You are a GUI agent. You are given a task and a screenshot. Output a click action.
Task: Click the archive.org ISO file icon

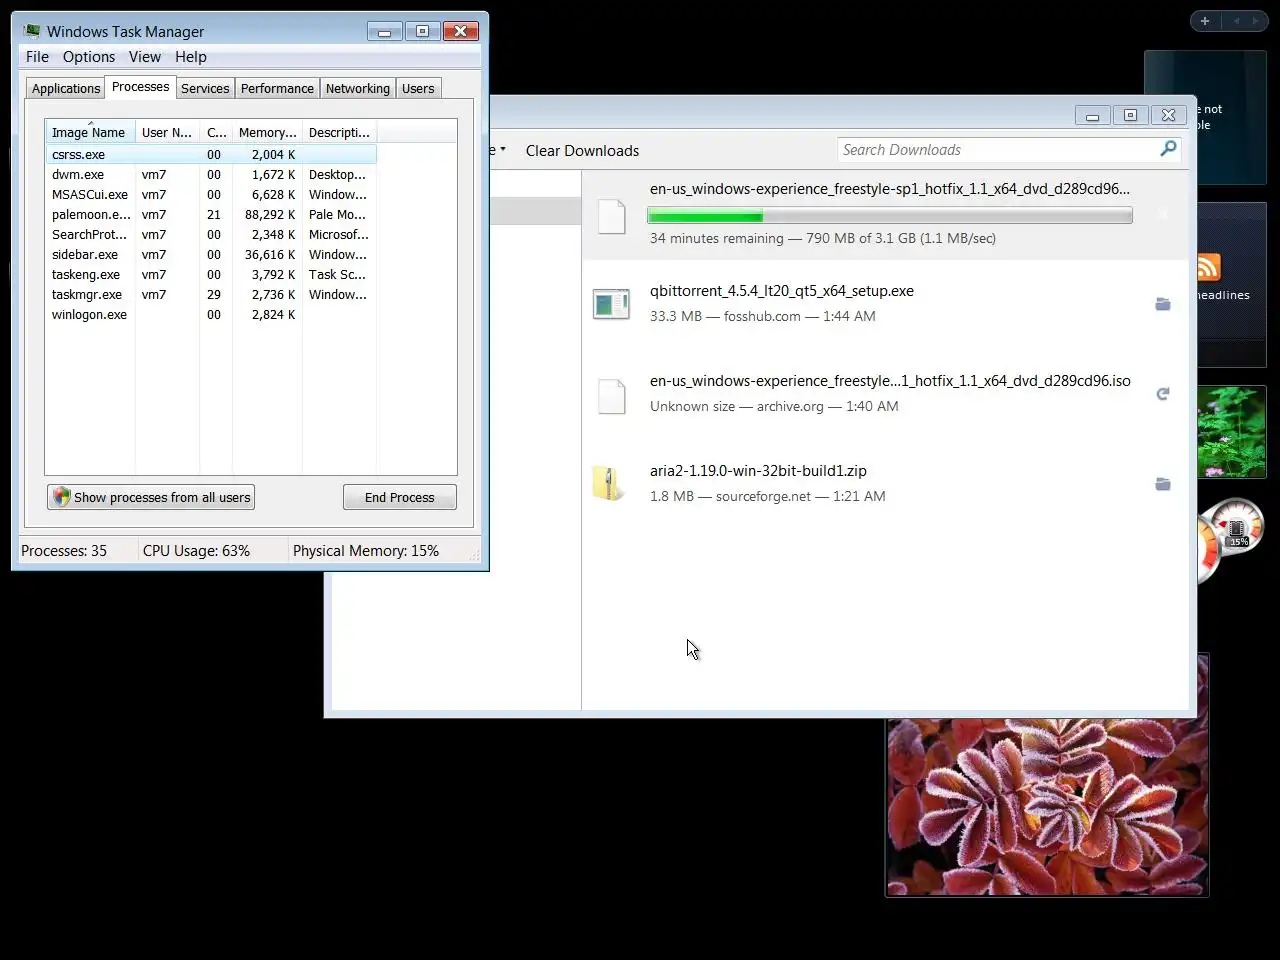click(611, 396)
